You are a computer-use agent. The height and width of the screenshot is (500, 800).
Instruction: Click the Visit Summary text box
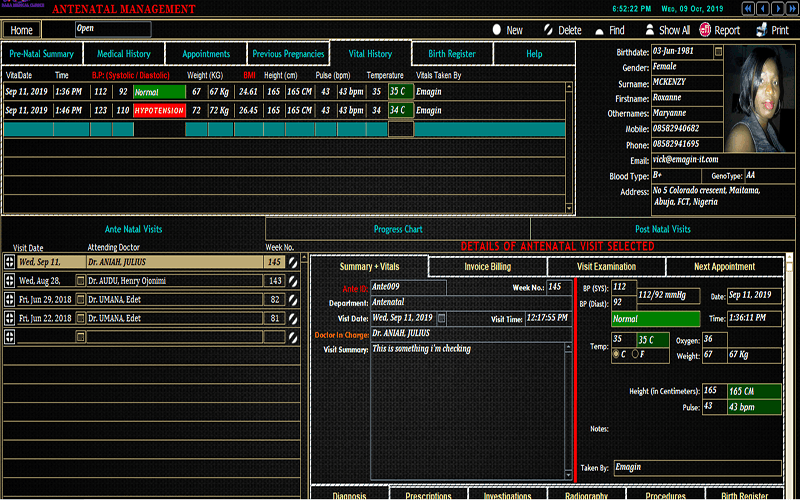click(x=468, y=400)
